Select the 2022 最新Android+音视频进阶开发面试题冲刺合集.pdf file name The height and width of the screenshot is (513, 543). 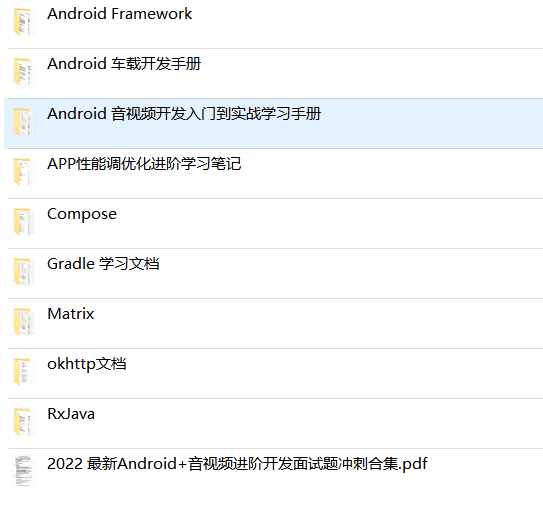(x=237, y=464)
